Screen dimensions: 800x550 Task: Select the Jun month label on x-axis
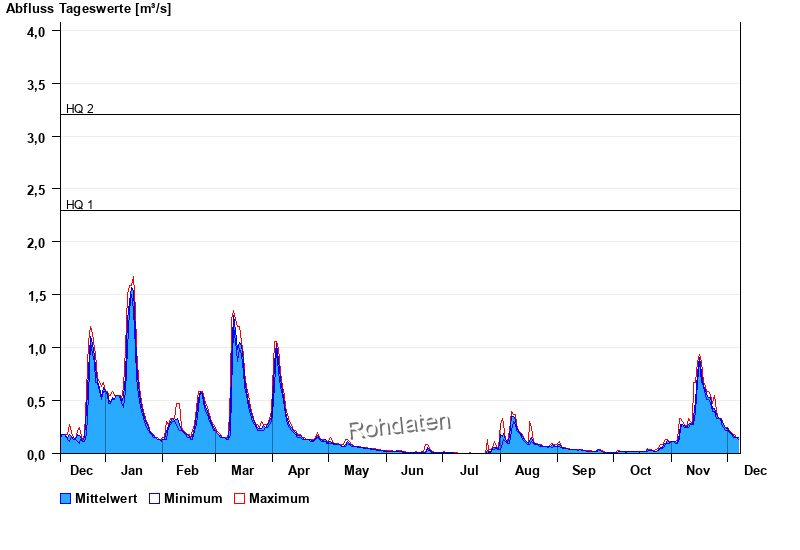pos(413,470)
